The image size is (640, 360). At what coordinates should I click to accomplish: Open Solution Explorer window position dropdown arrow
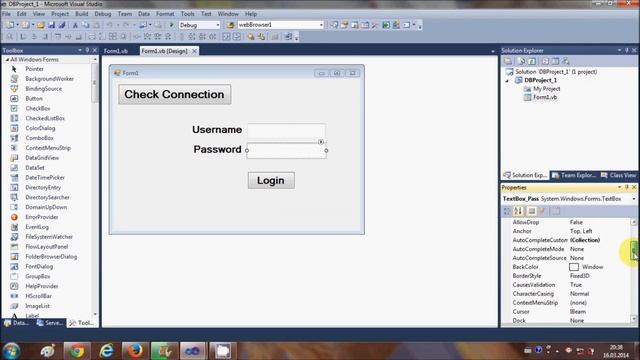pyautogui.click(x=619, y=50)
